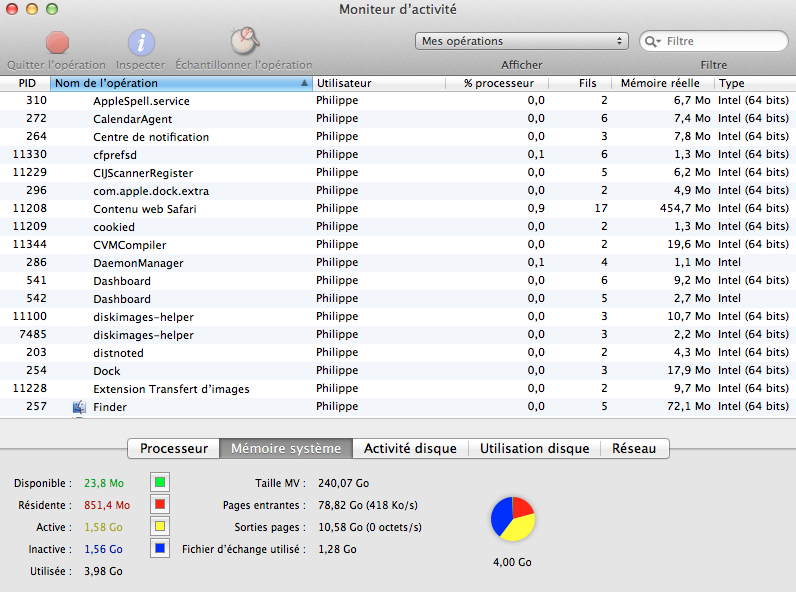Select the Mémoire système tab
This screenshot has width=796, height=592.
click(x=286, y=448)
